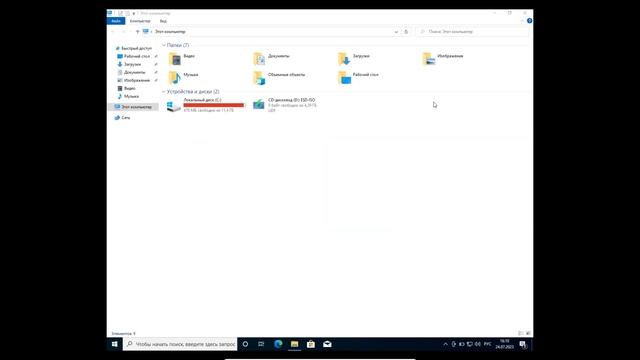Switch to large icons view in status bar

coord(528,333)
